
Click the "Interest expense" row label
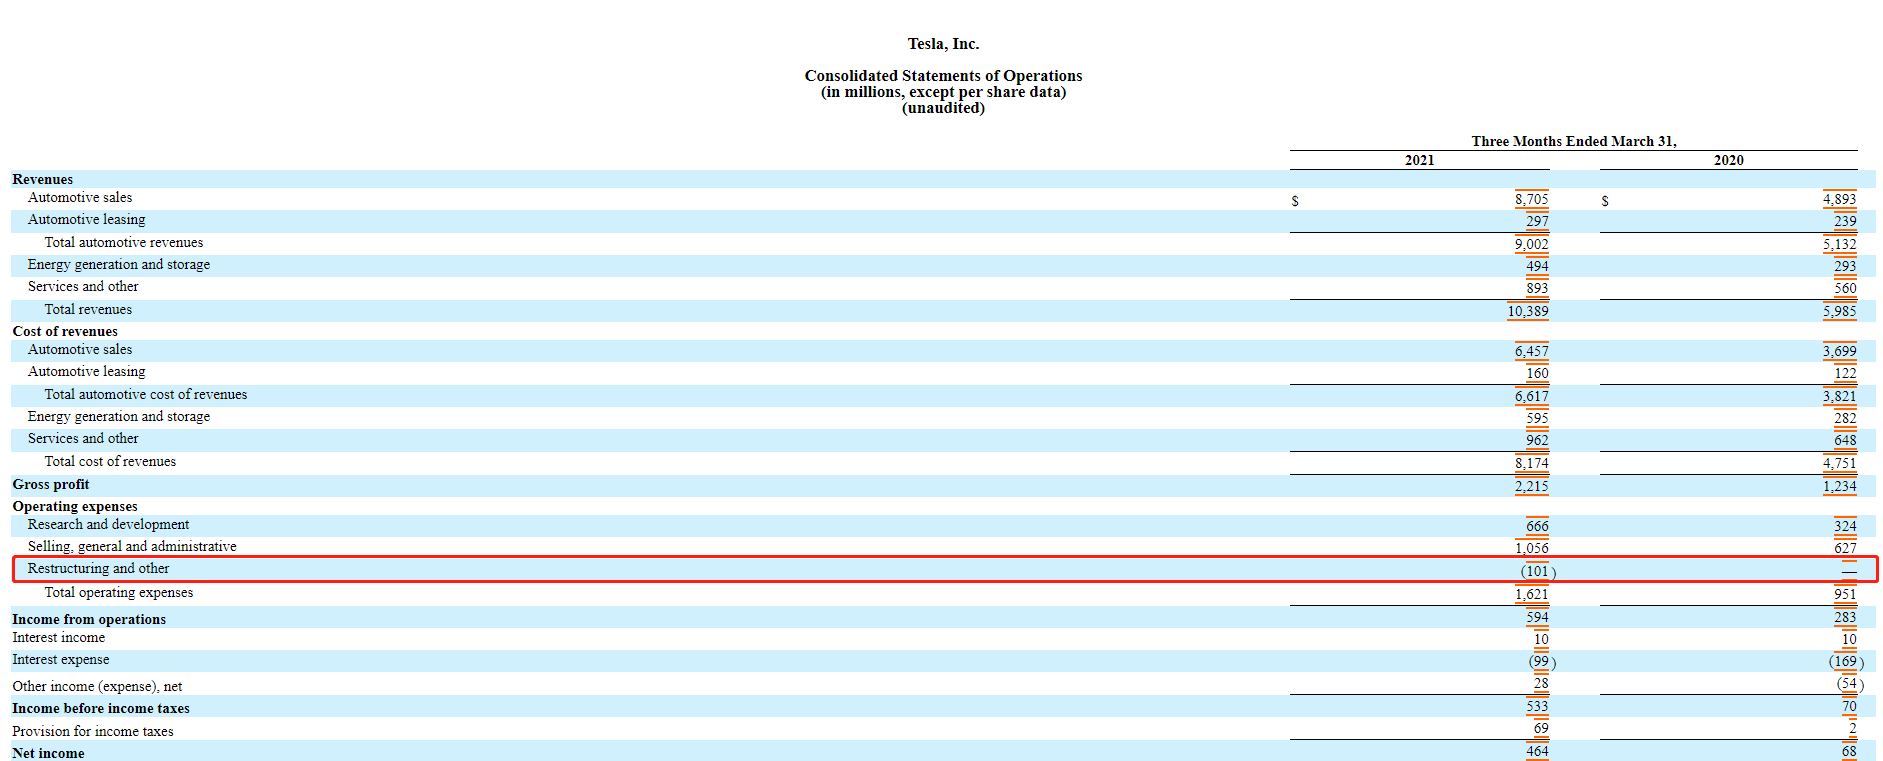pos(61,659)
